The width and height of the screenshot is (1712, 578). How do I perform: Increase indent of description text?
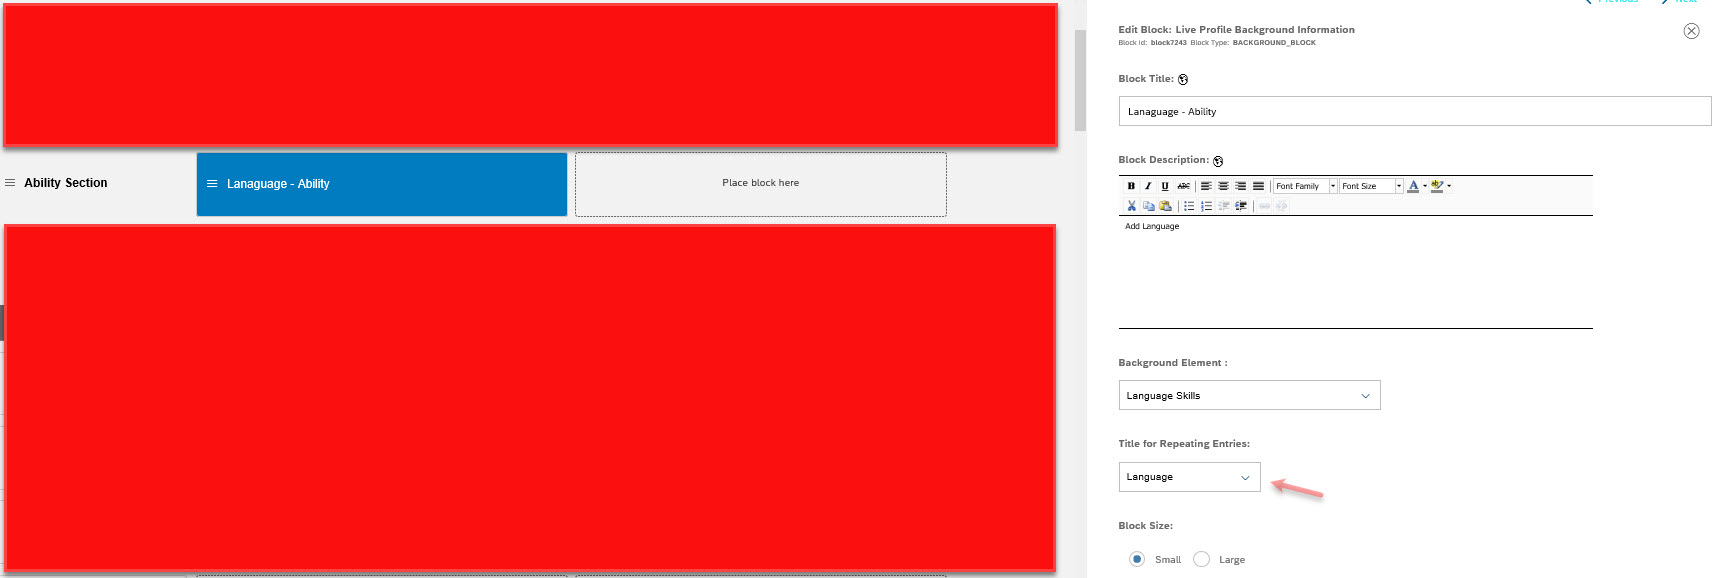tap(1241, 206)
